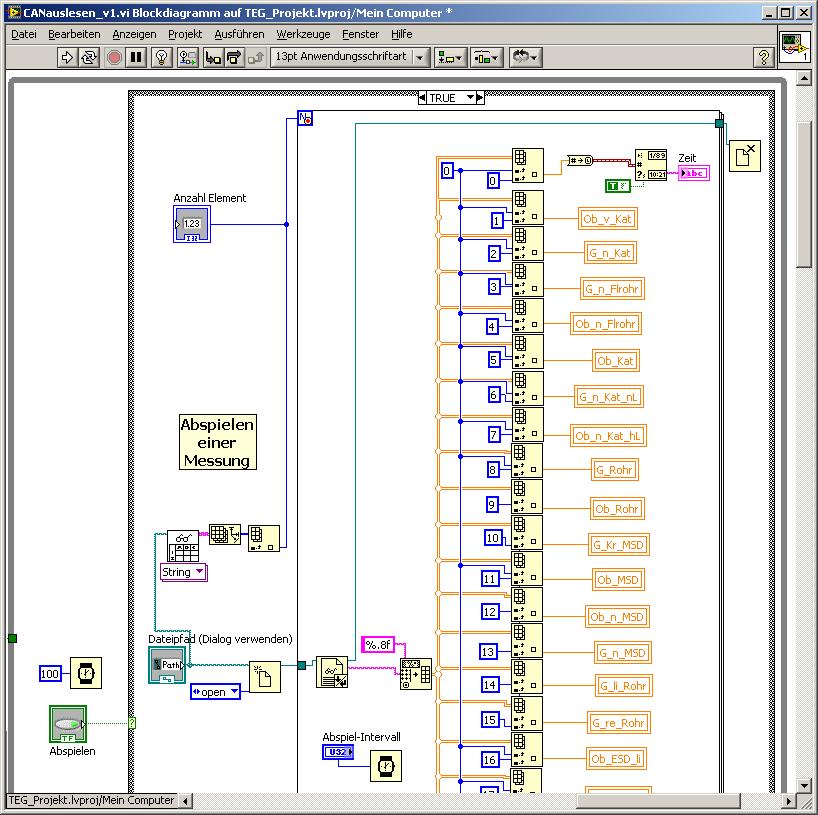Select the Anzahl Element I32 indicator terminal
This screenshot has height=815, width=818.
coord(192,224)
